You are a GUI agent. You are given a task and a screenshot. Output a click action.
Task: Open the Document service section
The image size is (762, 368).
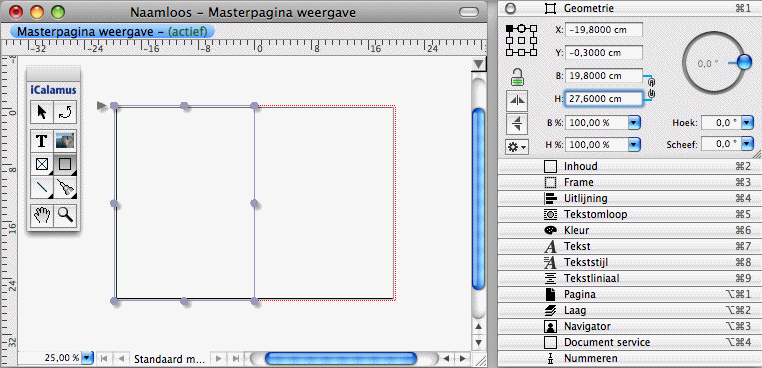coord(630,342)
